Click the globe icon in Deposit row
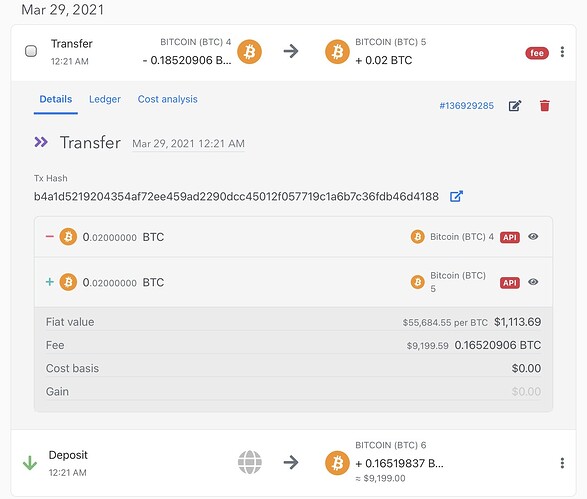 coord(249,462)
